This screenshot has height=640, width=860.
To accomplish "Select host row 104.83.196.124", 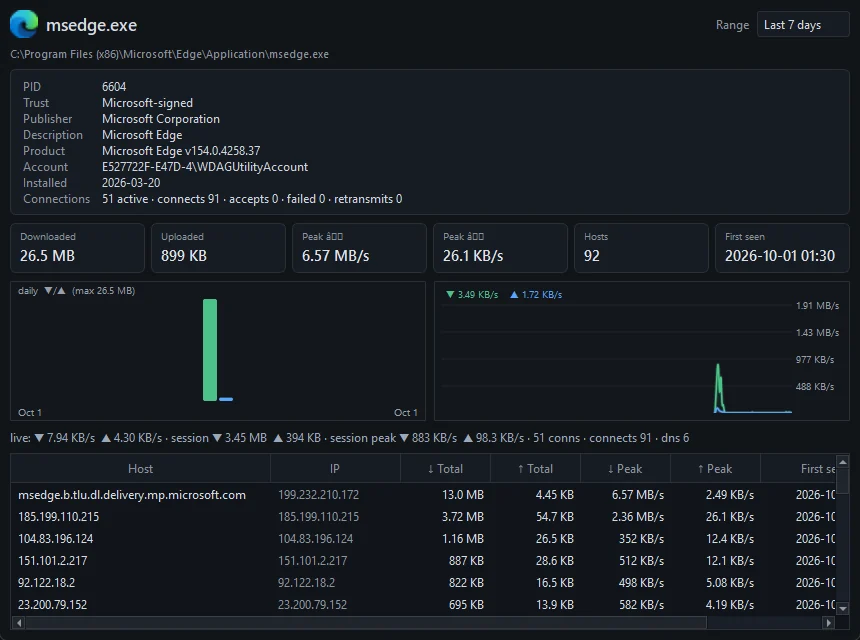I will coord(423,539).
